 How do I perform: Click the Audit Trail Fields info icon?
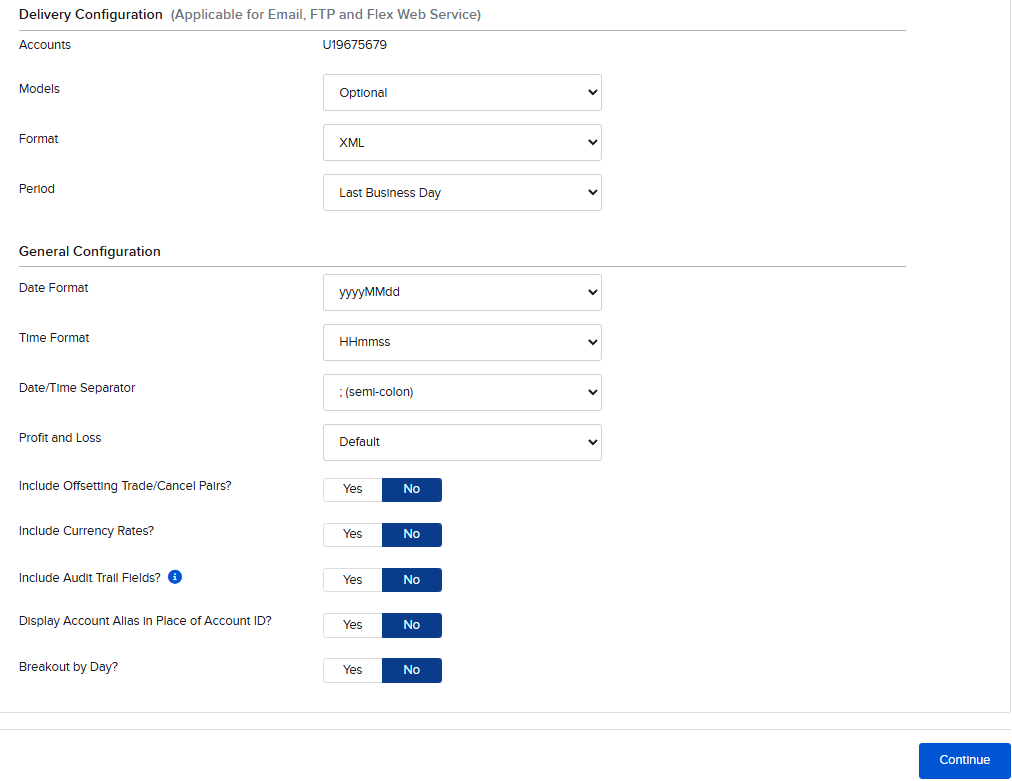(x=175, y=577)
